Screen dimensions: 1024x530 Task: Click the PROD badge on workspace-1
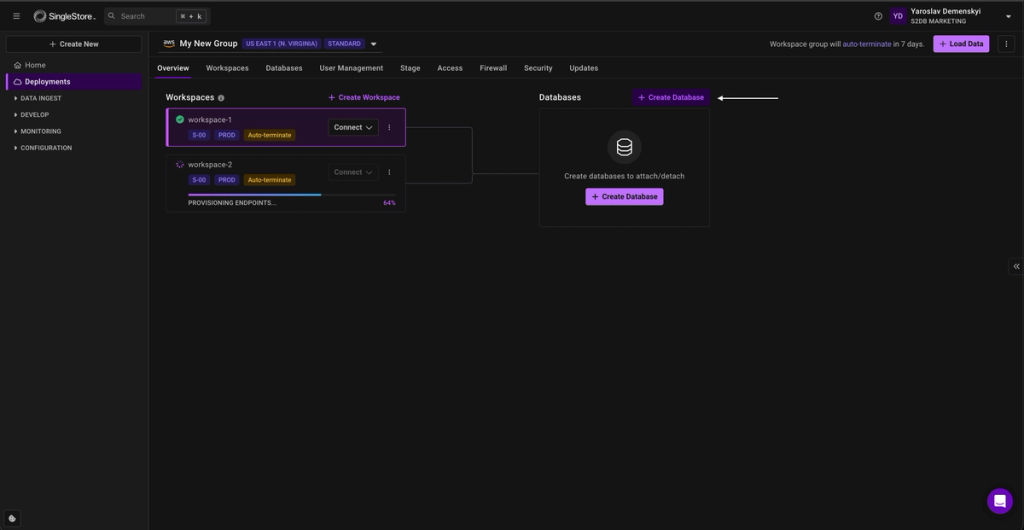pos(227,135)
